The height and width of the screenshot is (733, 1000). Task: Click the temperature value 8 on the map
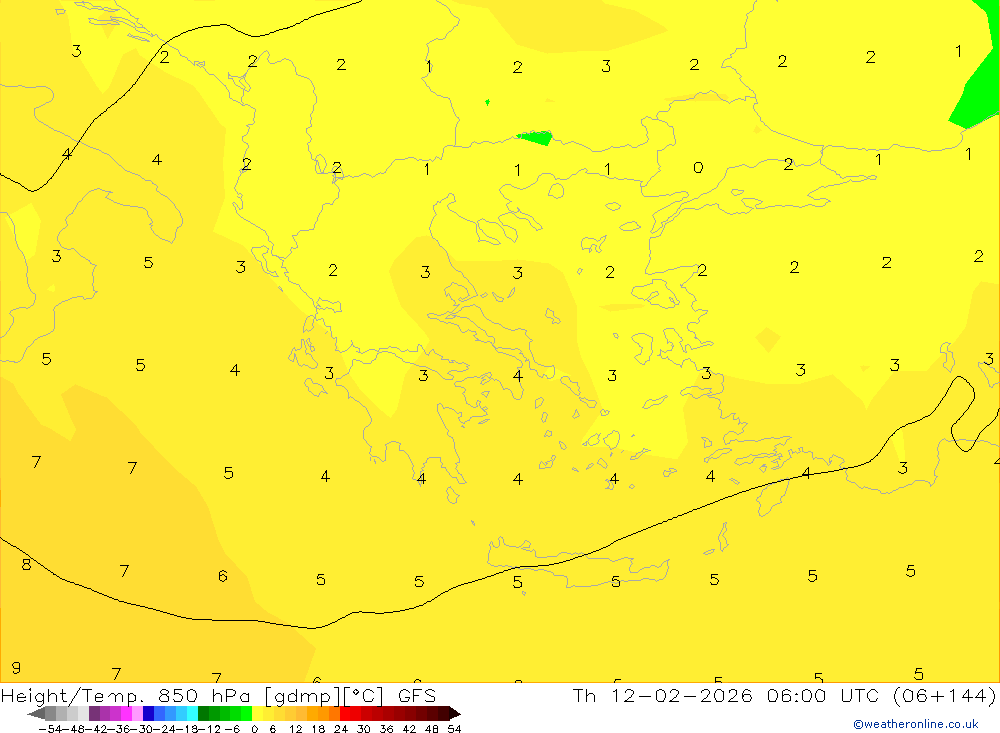[26, 565]
